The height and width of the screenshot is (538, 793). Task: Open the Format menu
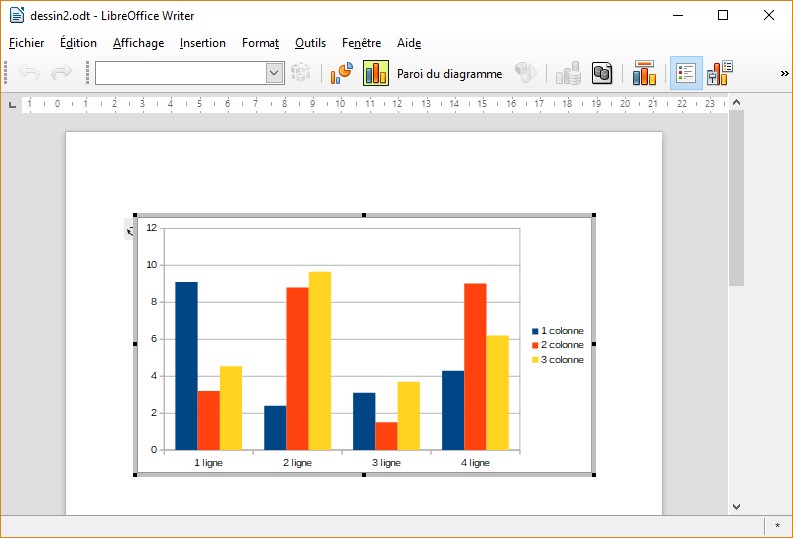pos(260,43)
